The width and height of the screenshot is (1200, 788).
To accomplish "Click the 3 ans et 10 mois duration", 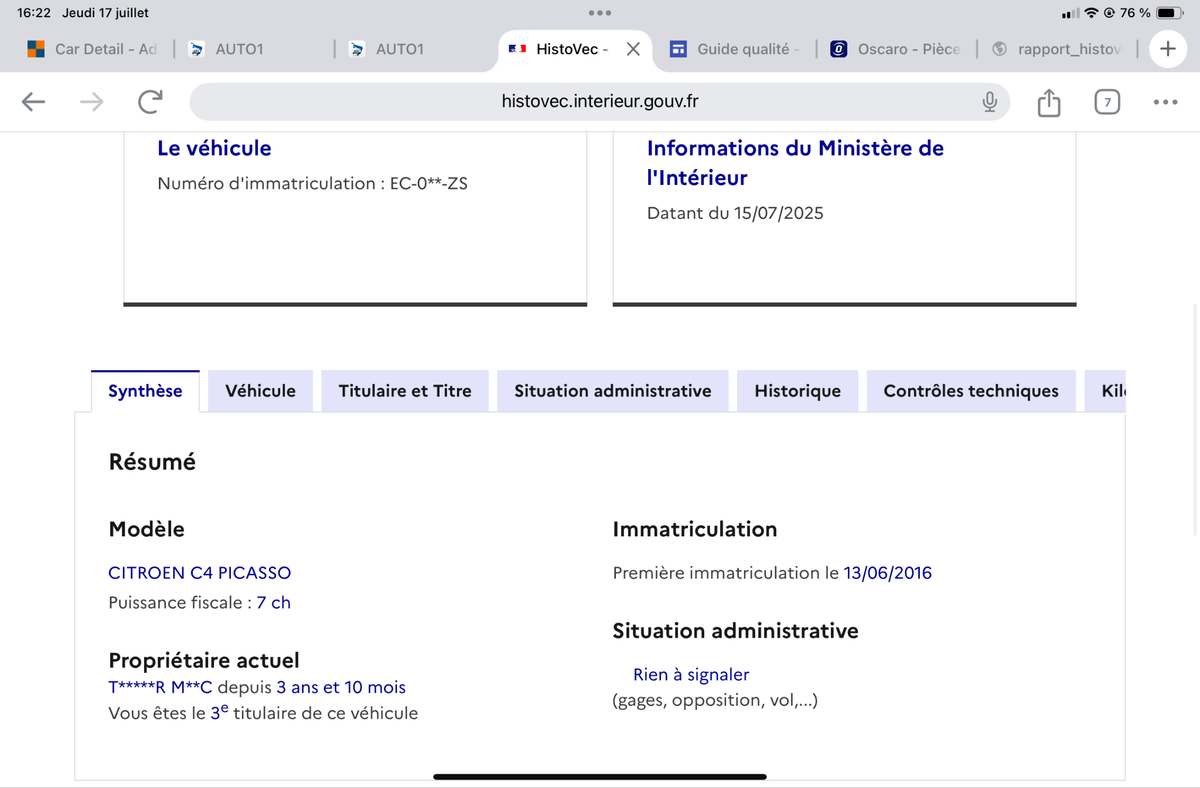I will pos(341,688).
